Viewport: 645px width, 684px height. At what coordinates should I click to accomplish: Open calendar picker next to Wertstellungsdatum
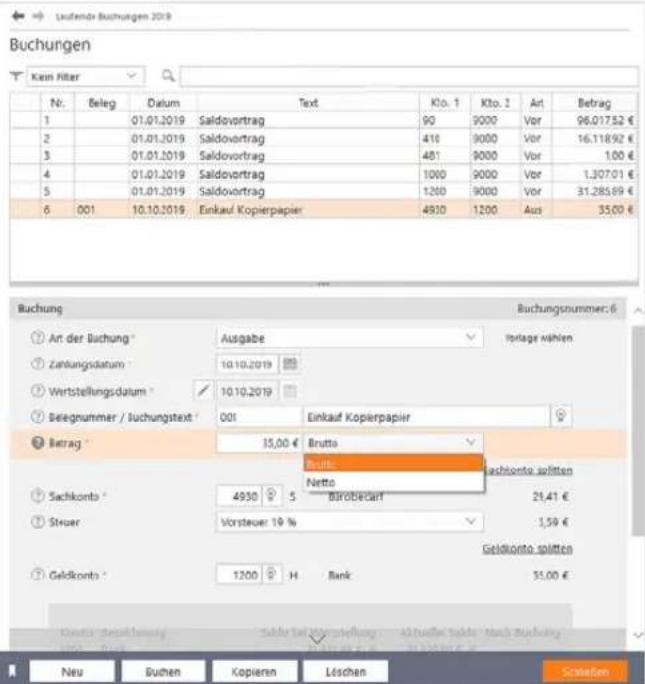click(x=290, y=391)
